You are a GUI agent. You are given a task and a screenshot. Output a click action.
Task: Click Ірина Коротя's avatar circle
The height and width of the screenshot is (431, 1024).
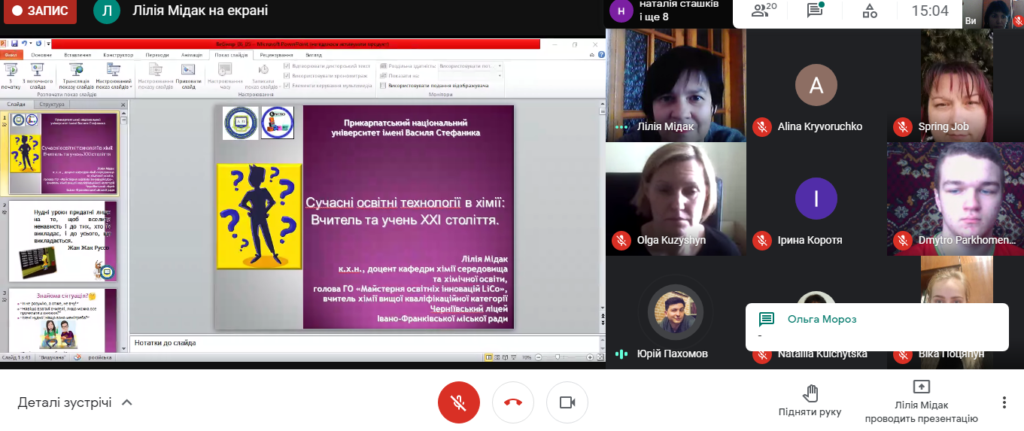tap(815, 199)
